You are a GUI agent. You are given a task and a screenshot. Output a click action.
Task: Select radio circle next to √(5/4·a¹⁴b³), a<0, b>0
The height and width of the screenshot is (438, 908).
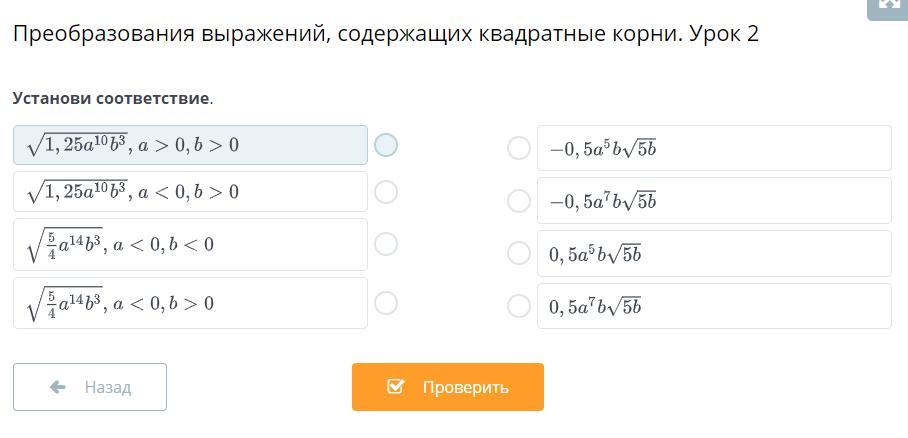click(386, 302)
